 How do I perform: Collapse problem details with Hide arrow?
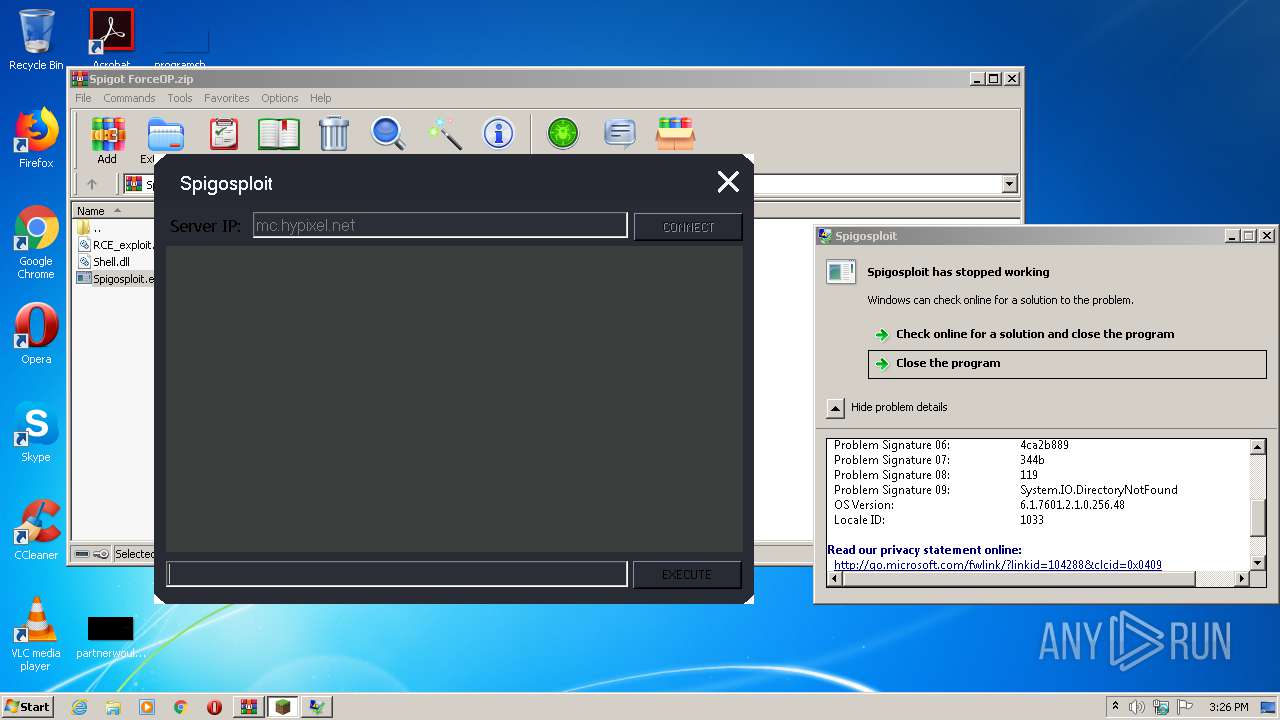pos(835,408)
